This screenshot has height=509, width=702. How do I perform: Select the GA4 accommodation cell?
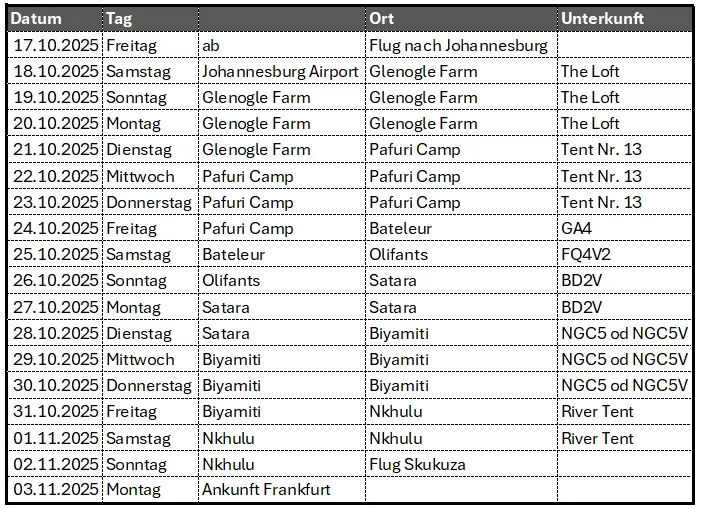(625, 228)
